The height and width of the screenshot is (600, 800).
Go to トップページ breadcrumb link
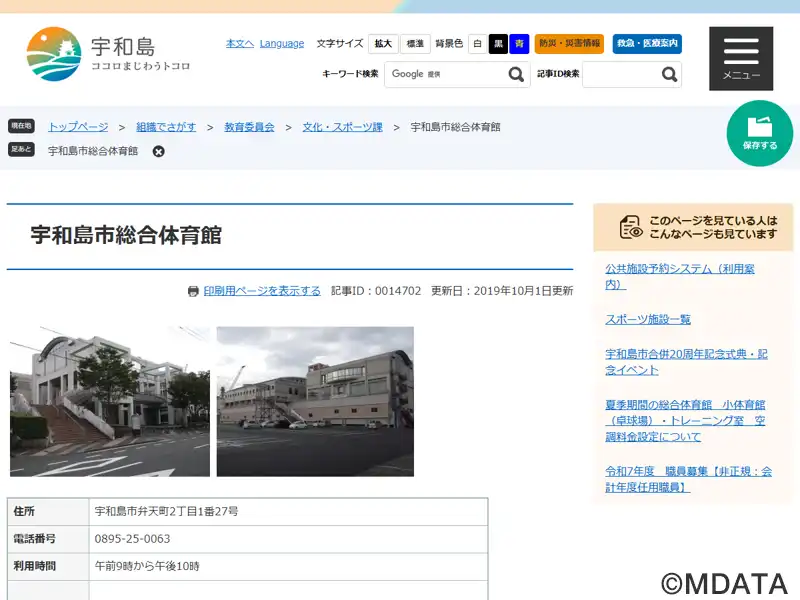tap(78, 127)
